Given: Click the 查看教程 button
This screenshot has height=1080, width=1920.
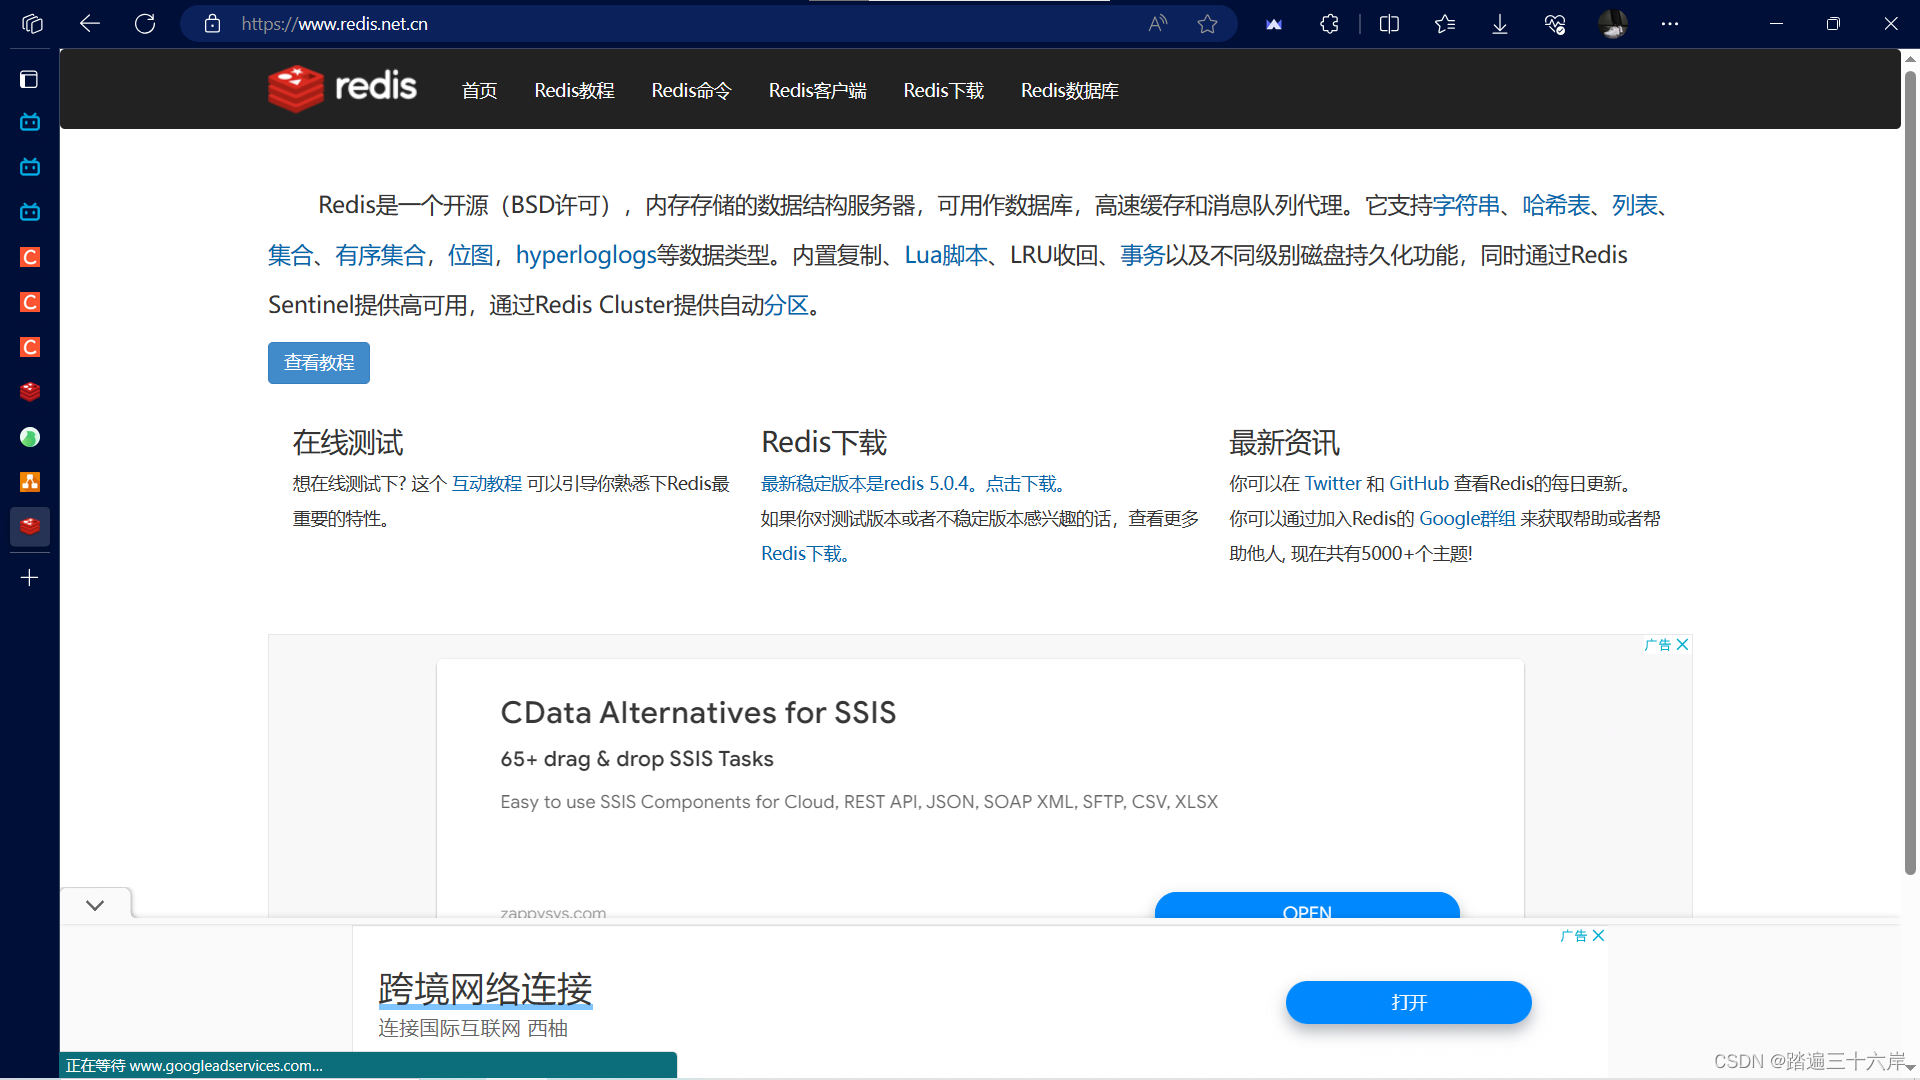Looking at the screenshot, I should [319, 363].
